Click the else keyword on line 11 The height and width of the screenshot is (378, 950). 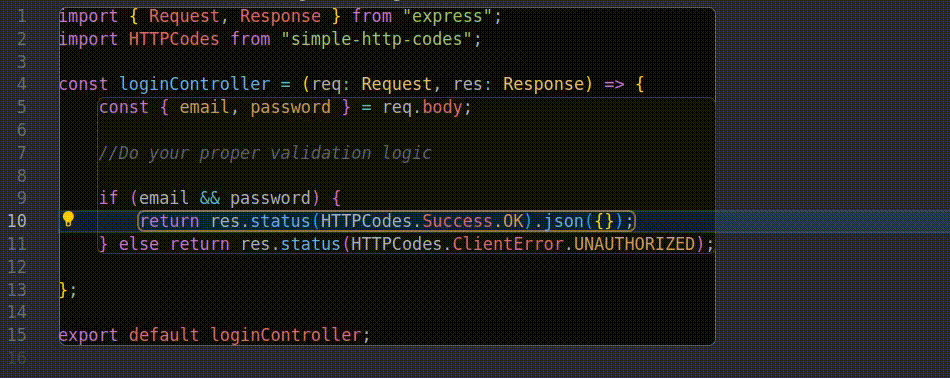(139, 244)
